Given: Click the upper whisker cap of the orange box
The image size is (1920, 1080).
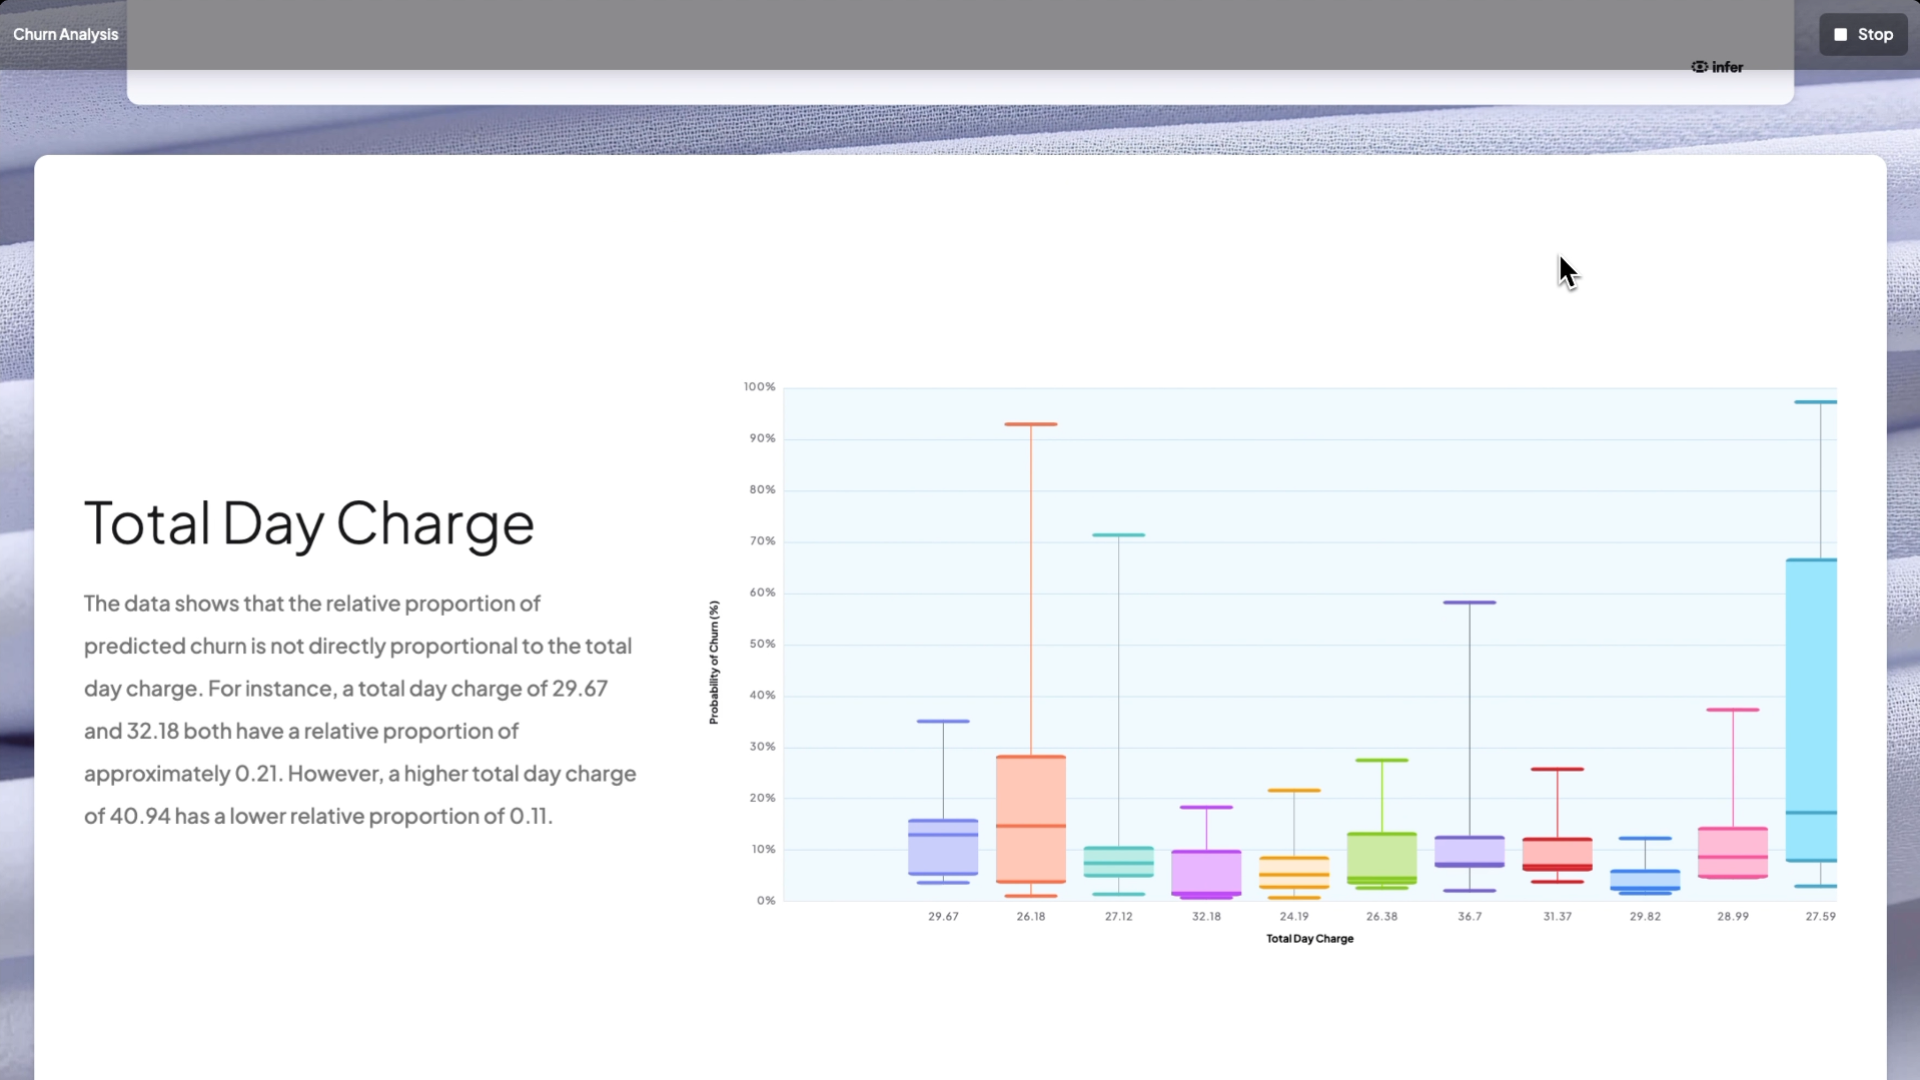Looking at the screenshot, I should (x=1030, y=424).
